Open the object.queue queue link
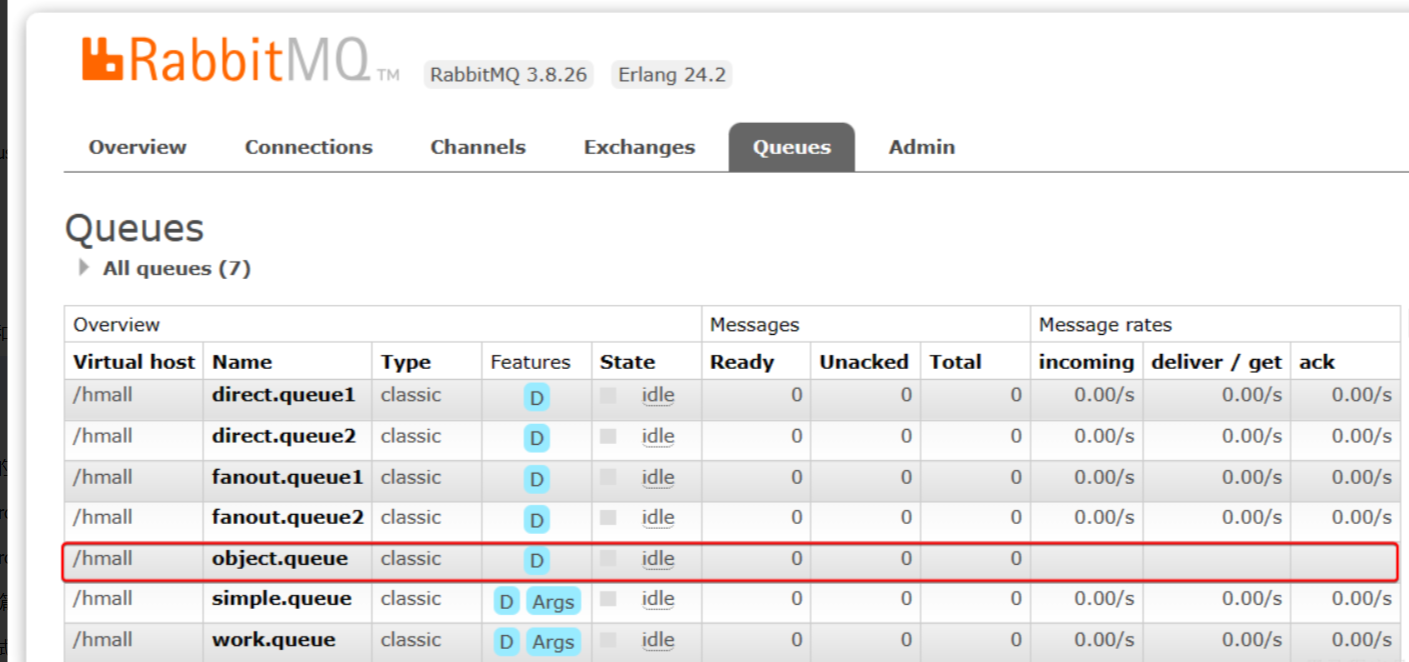The height and width of the screenshot is (662, 1409). pyautogui.click(x=280, y=558)
